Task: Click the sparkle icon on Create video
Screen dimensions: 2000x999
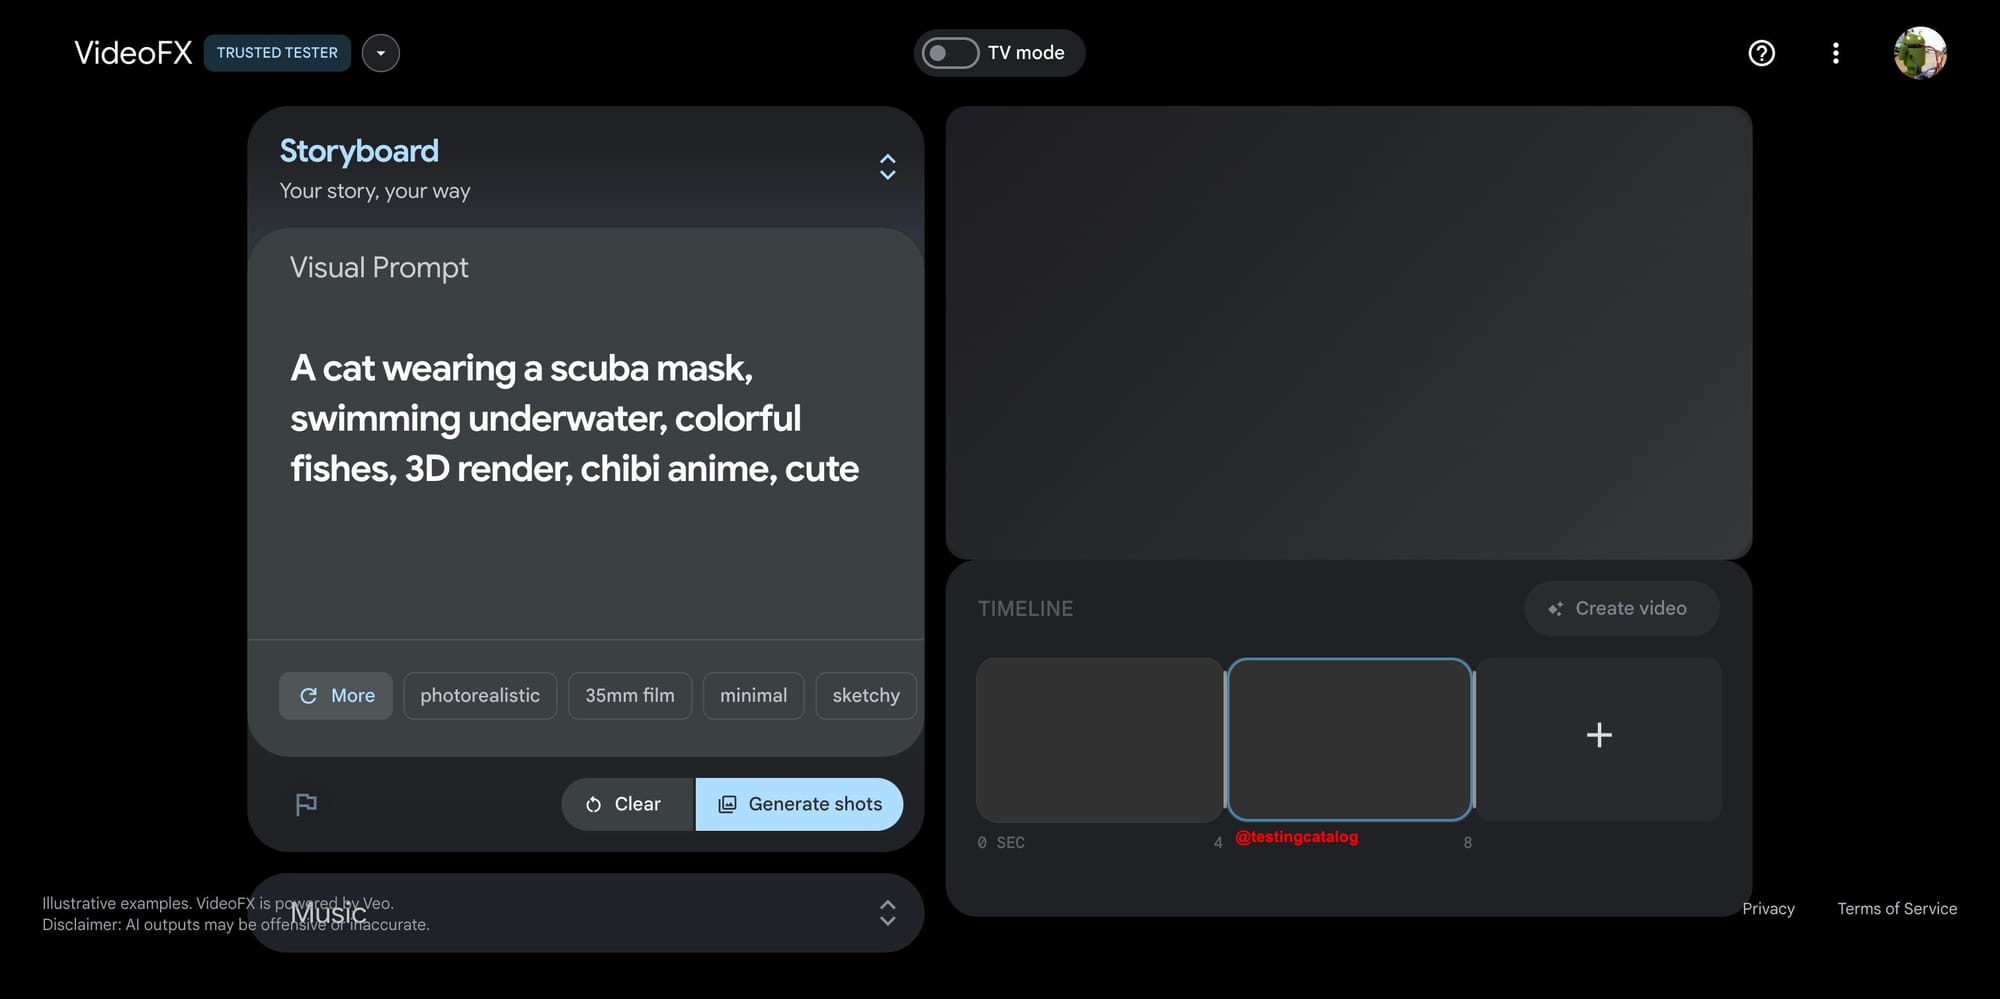Action: pyautogui.click(x=1554, y=608)
